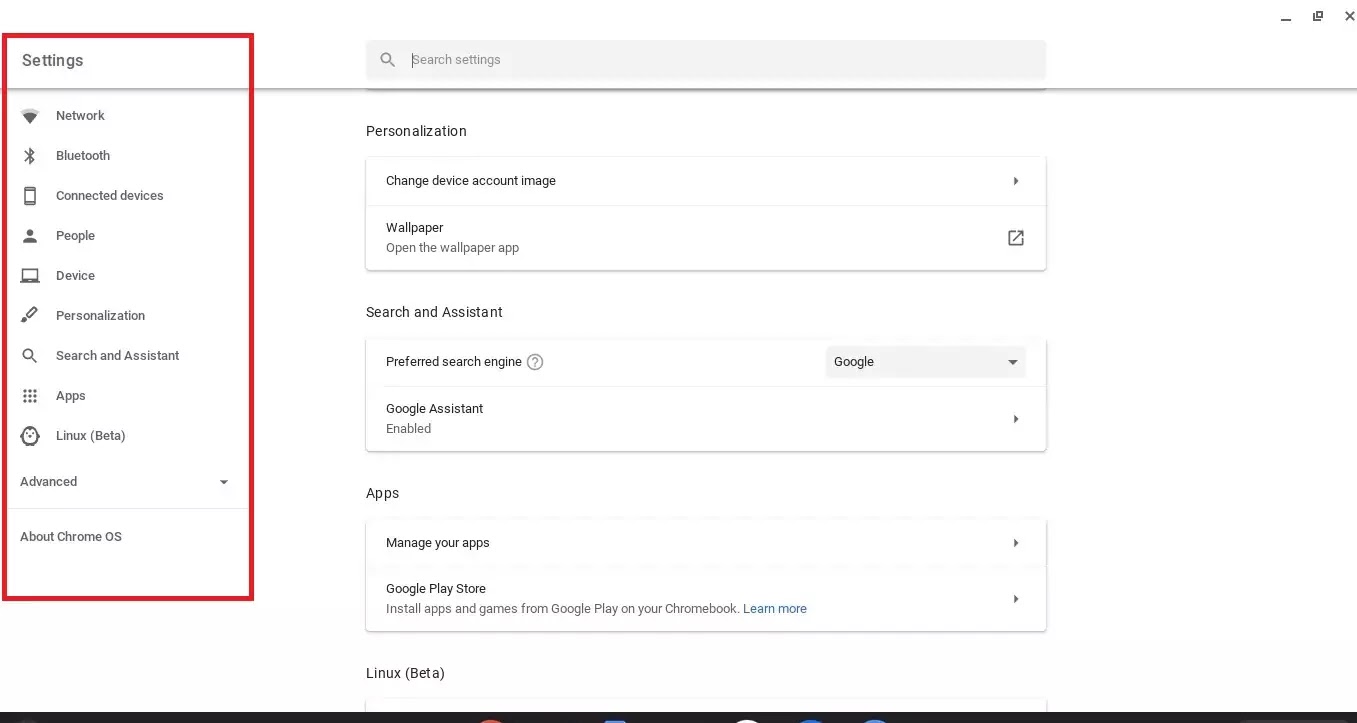1357x723 pixels.
Task: Click the search magnifier icon in search bar
Action: (x=388, y=60)
